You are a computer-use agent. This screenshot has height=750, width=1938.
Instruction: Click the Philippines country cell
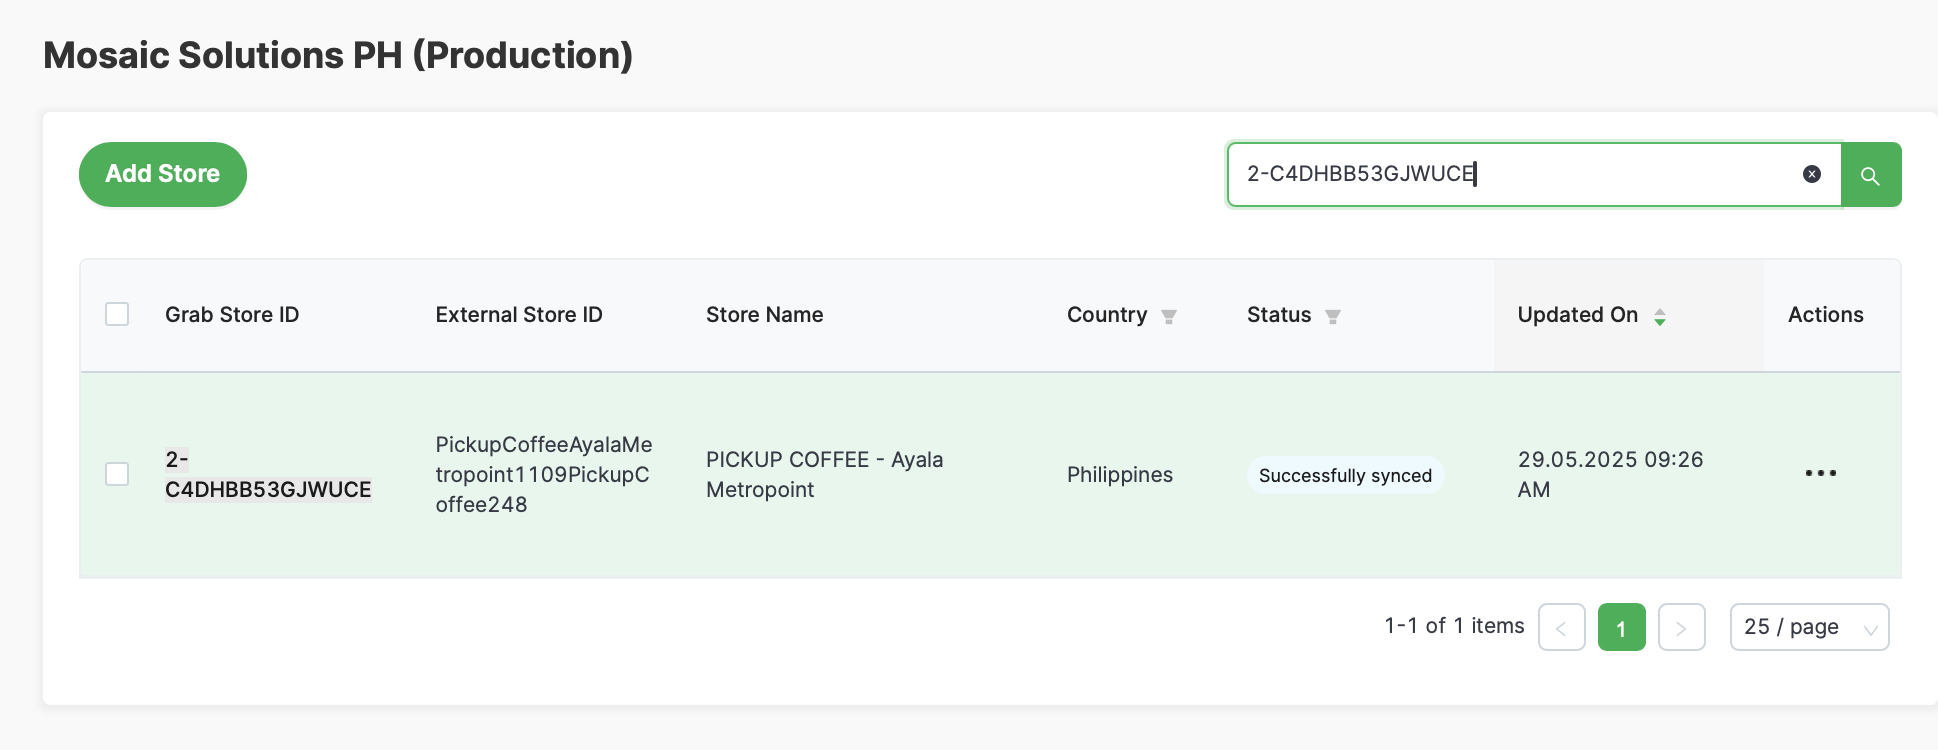[1119, 475]
